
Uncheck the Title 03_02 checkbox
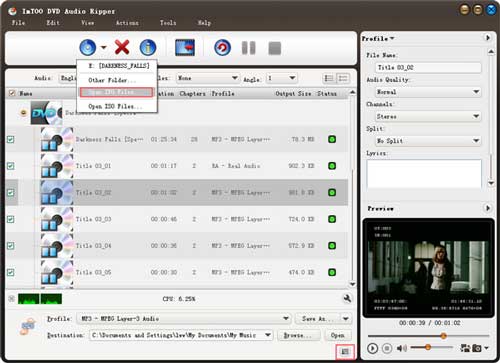11,193
